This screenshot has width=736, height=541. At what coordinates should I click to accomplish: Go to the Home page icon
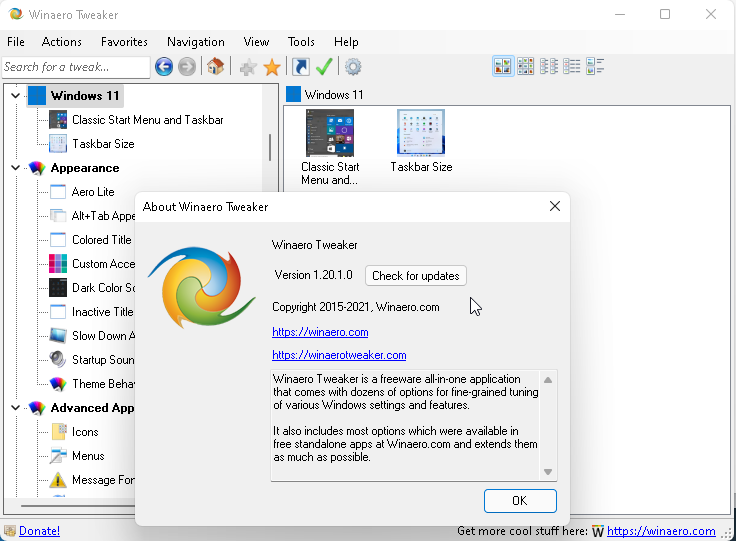(215, 66)
